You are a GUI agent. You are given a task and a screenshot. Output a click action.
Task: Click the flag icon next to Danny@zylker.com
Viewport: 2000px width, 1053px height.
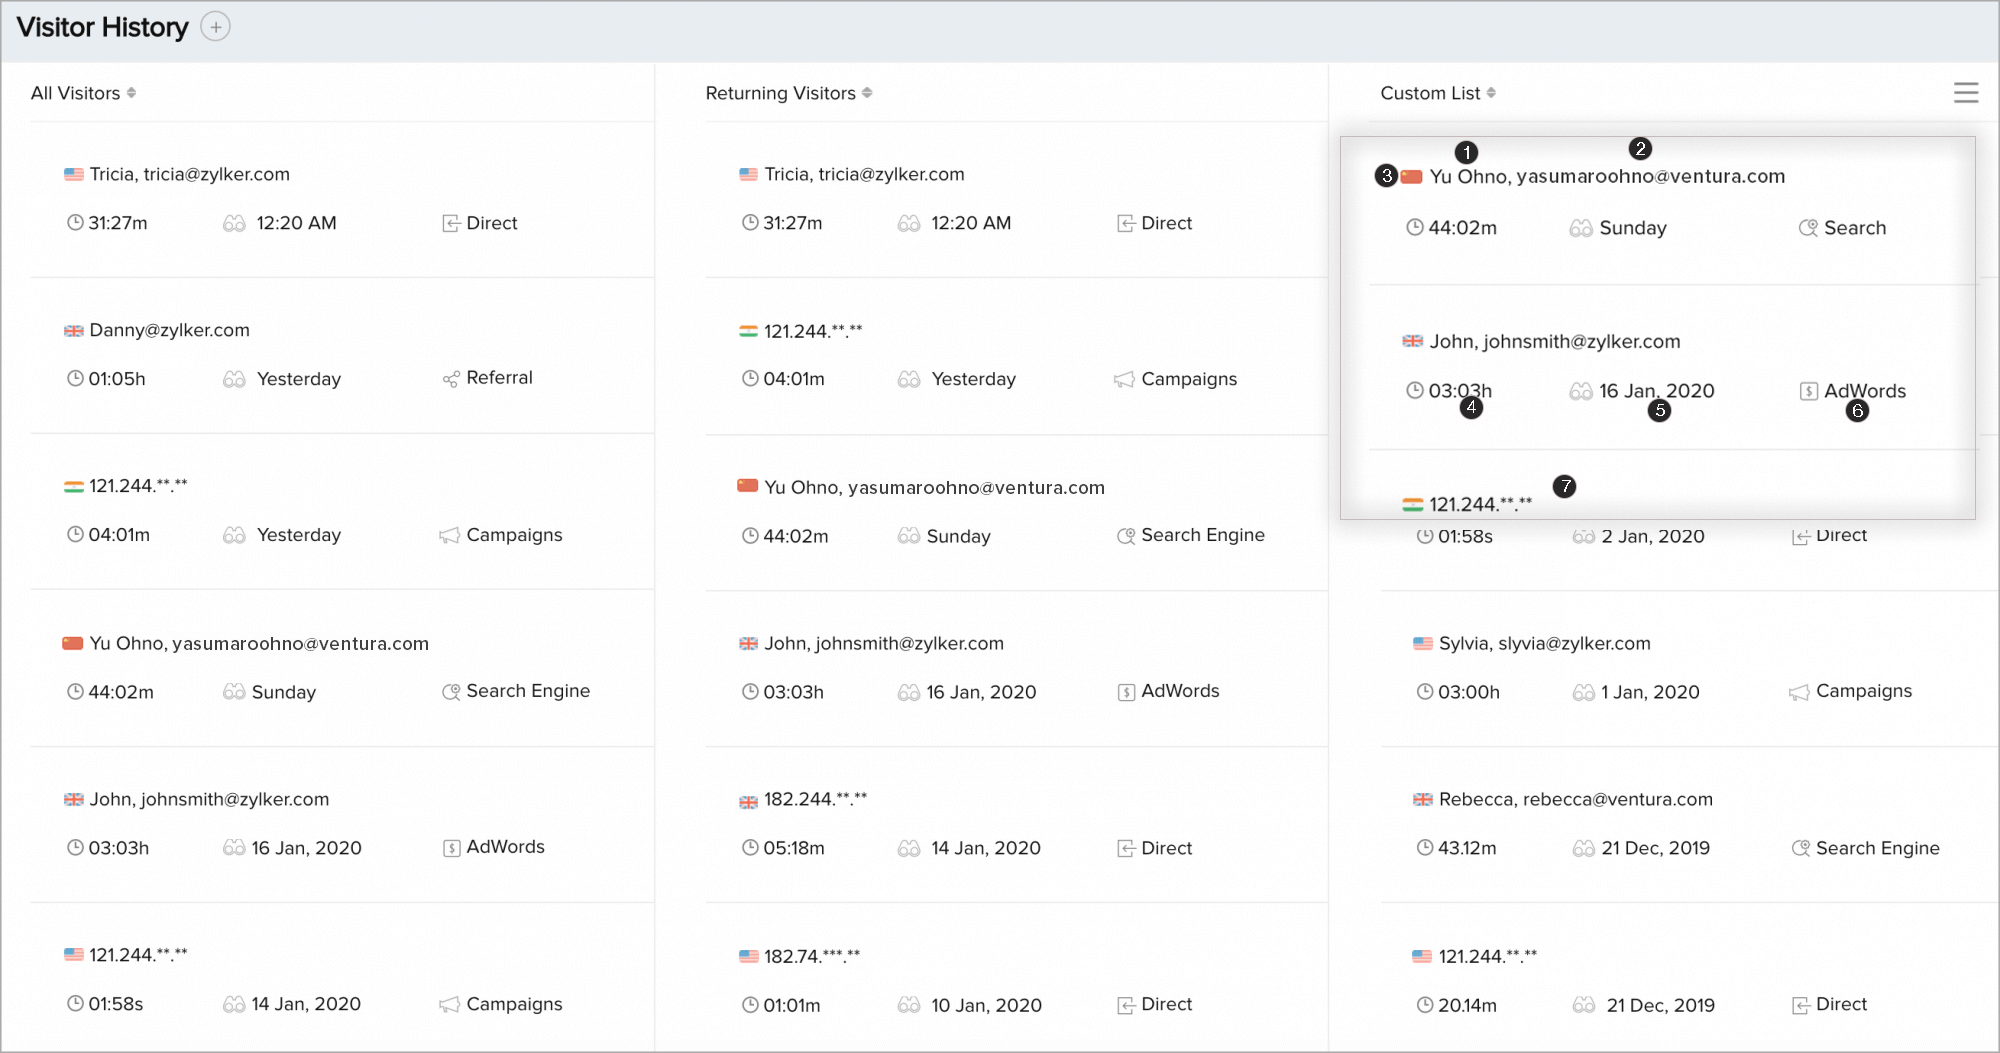pyautogui.click(x=74, y=331)
